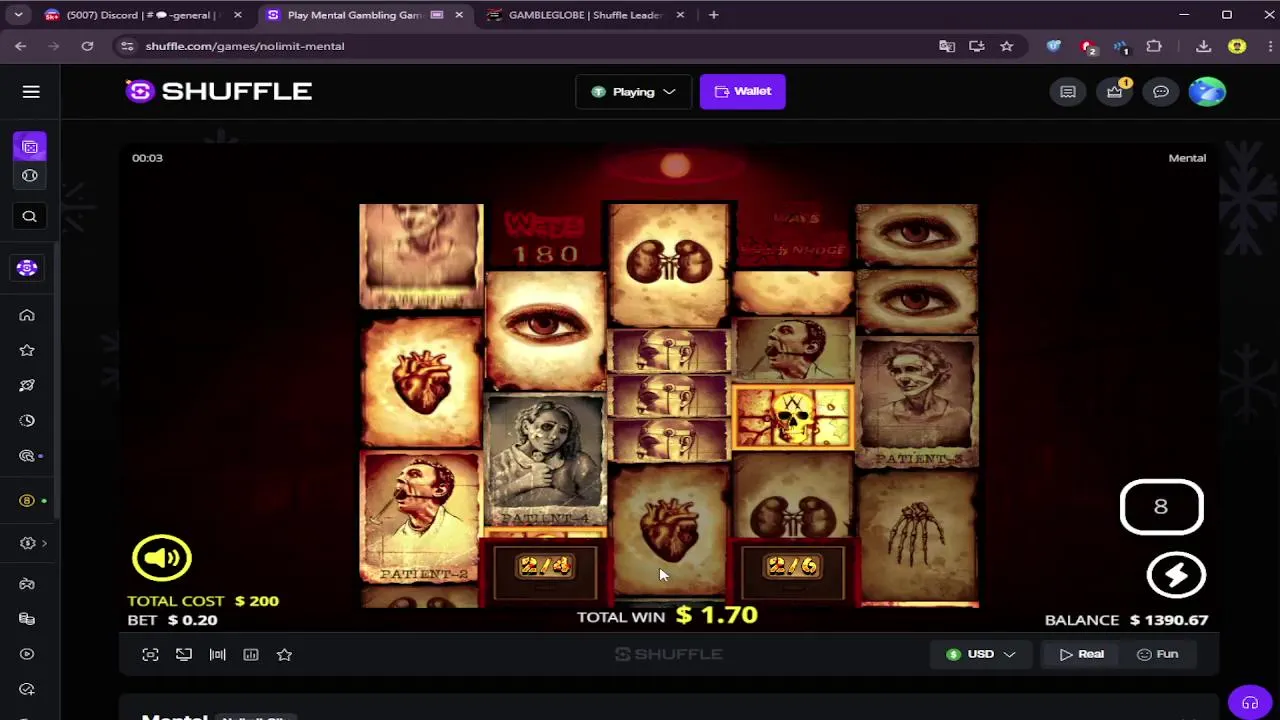The image size is (1280, 720).
Task: Open the Chrome profile avatar
Action: tap(1237, 46)
